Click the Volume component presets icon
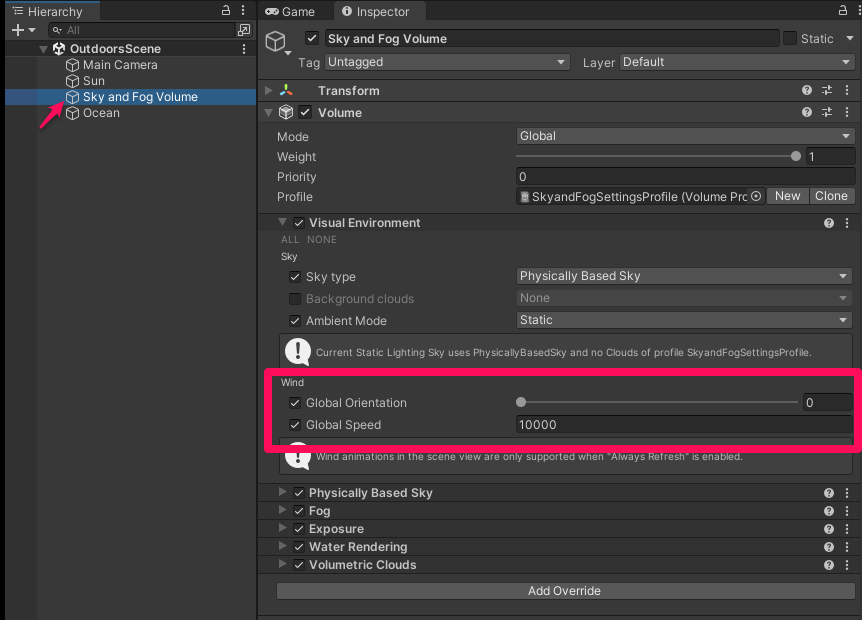Image resolution: width=862 pixels, height=620 pixels. click(826, 112)
